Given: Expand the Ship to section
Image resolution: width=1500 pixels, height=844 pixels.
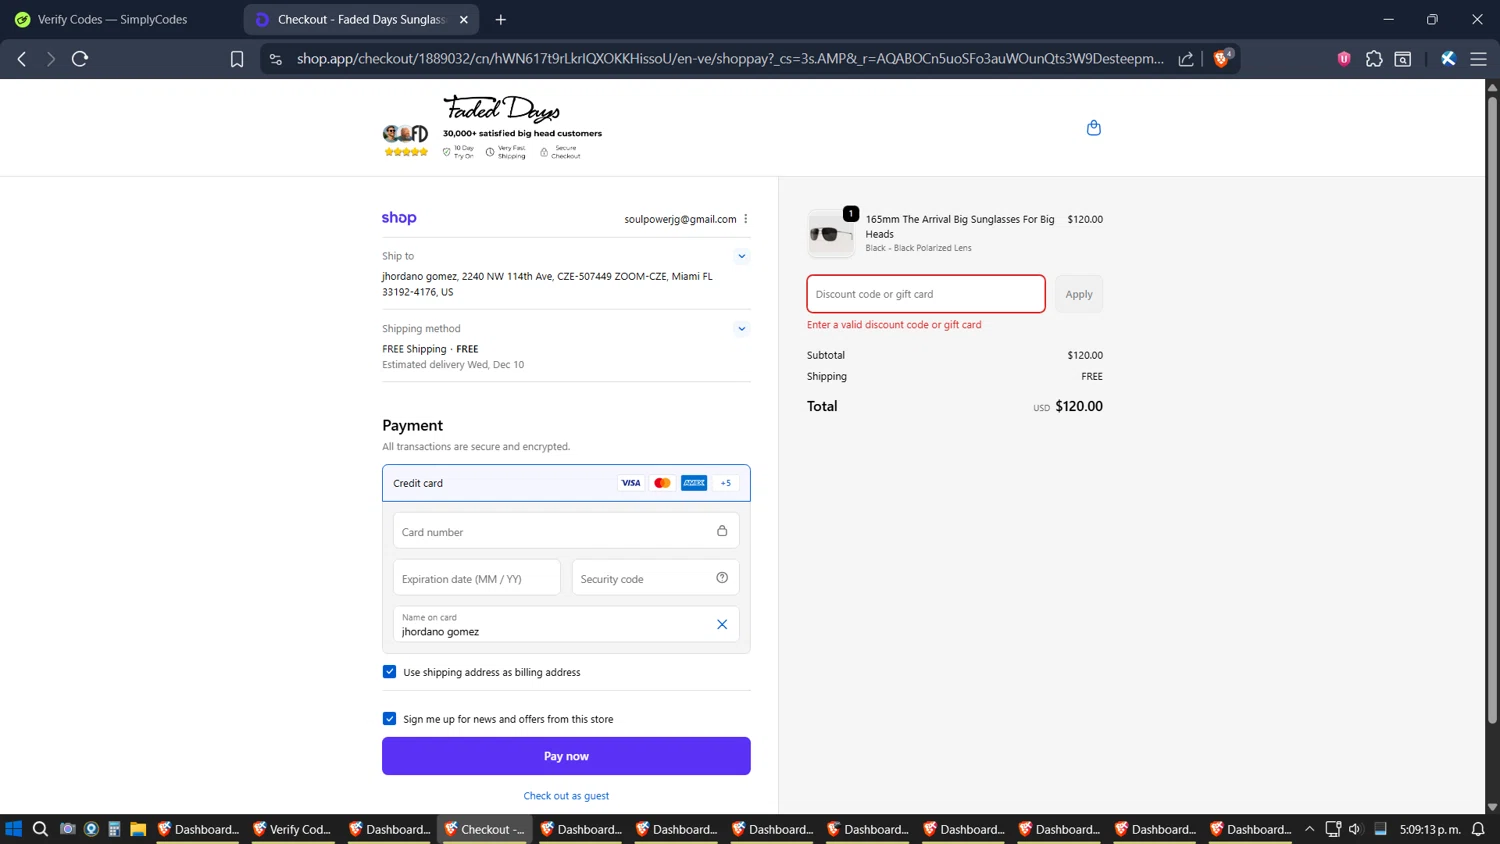Looking at the screenshot, I should [x=742, y=256].
